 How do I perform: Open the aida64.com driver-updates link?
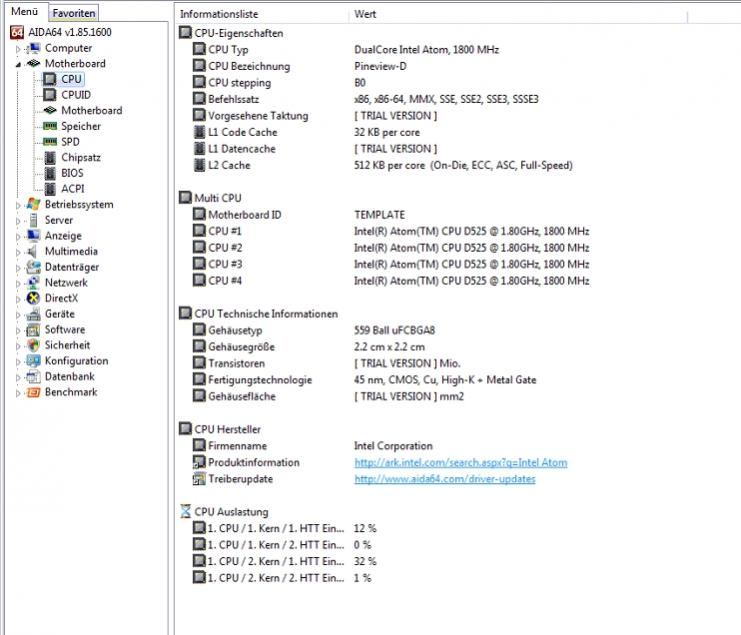445,479
